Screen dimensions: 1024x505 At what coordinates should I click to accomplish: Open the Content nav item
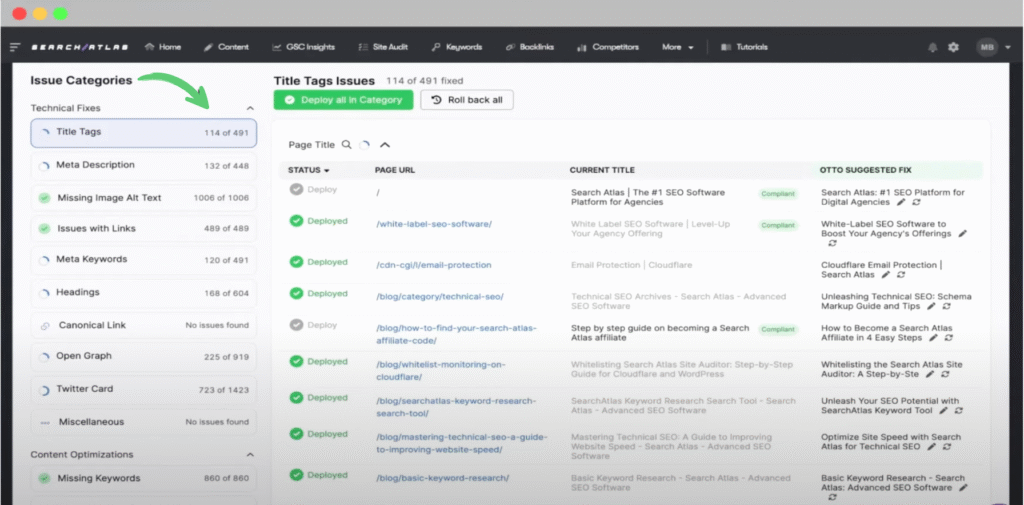click(x=226, y=47)
